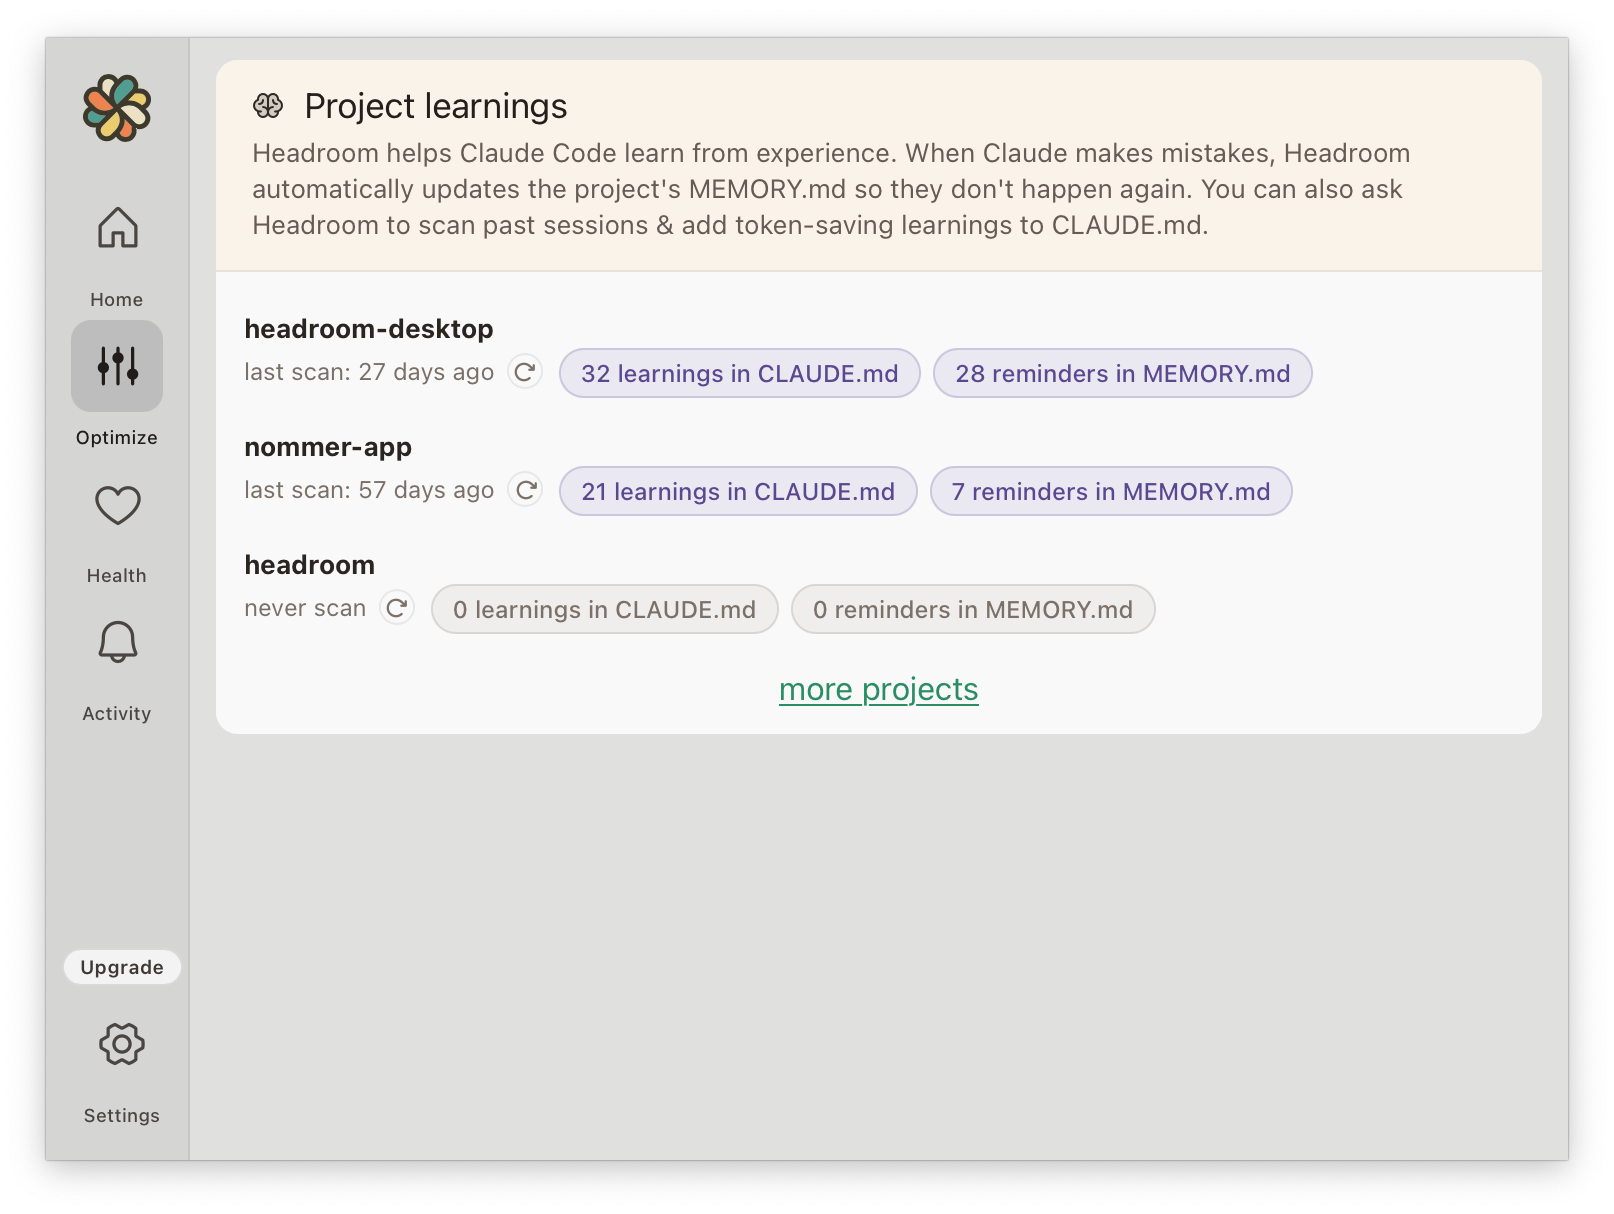Click the Headroom flower logo
This screenshot has width=1614, height=1214.
point(117,108)
